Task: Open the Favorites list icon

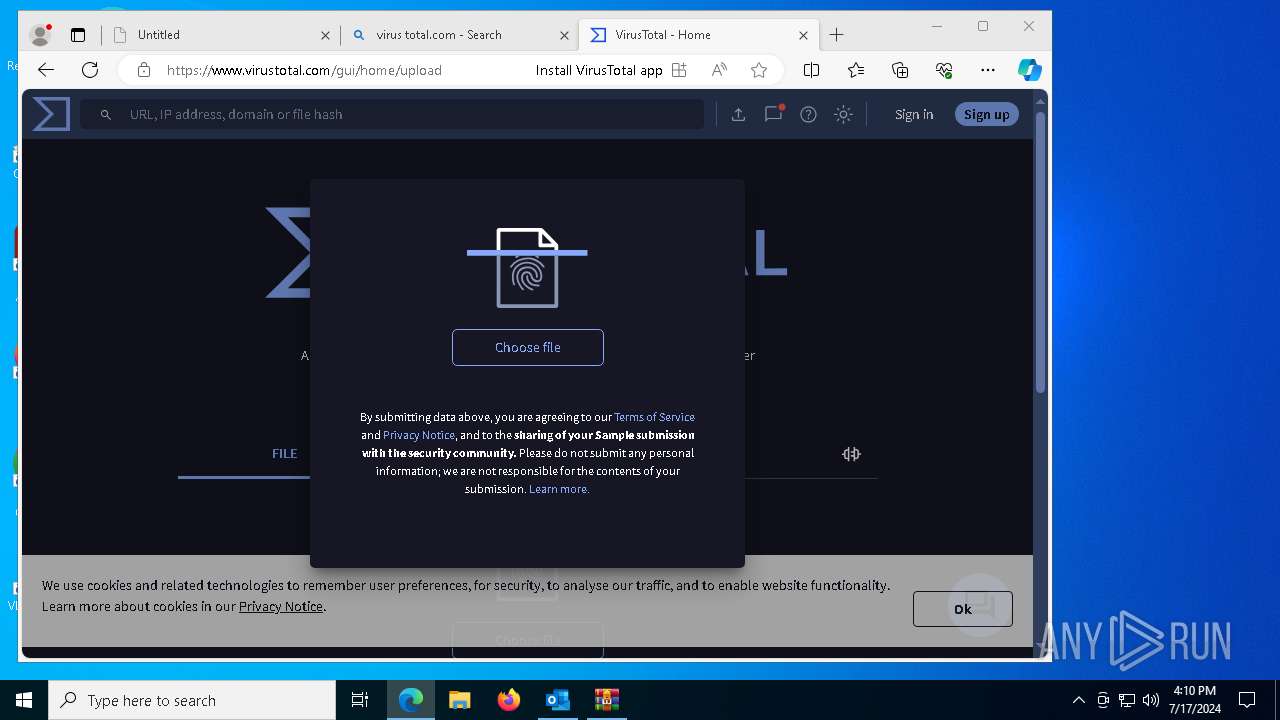Action: tap(856, 70)
